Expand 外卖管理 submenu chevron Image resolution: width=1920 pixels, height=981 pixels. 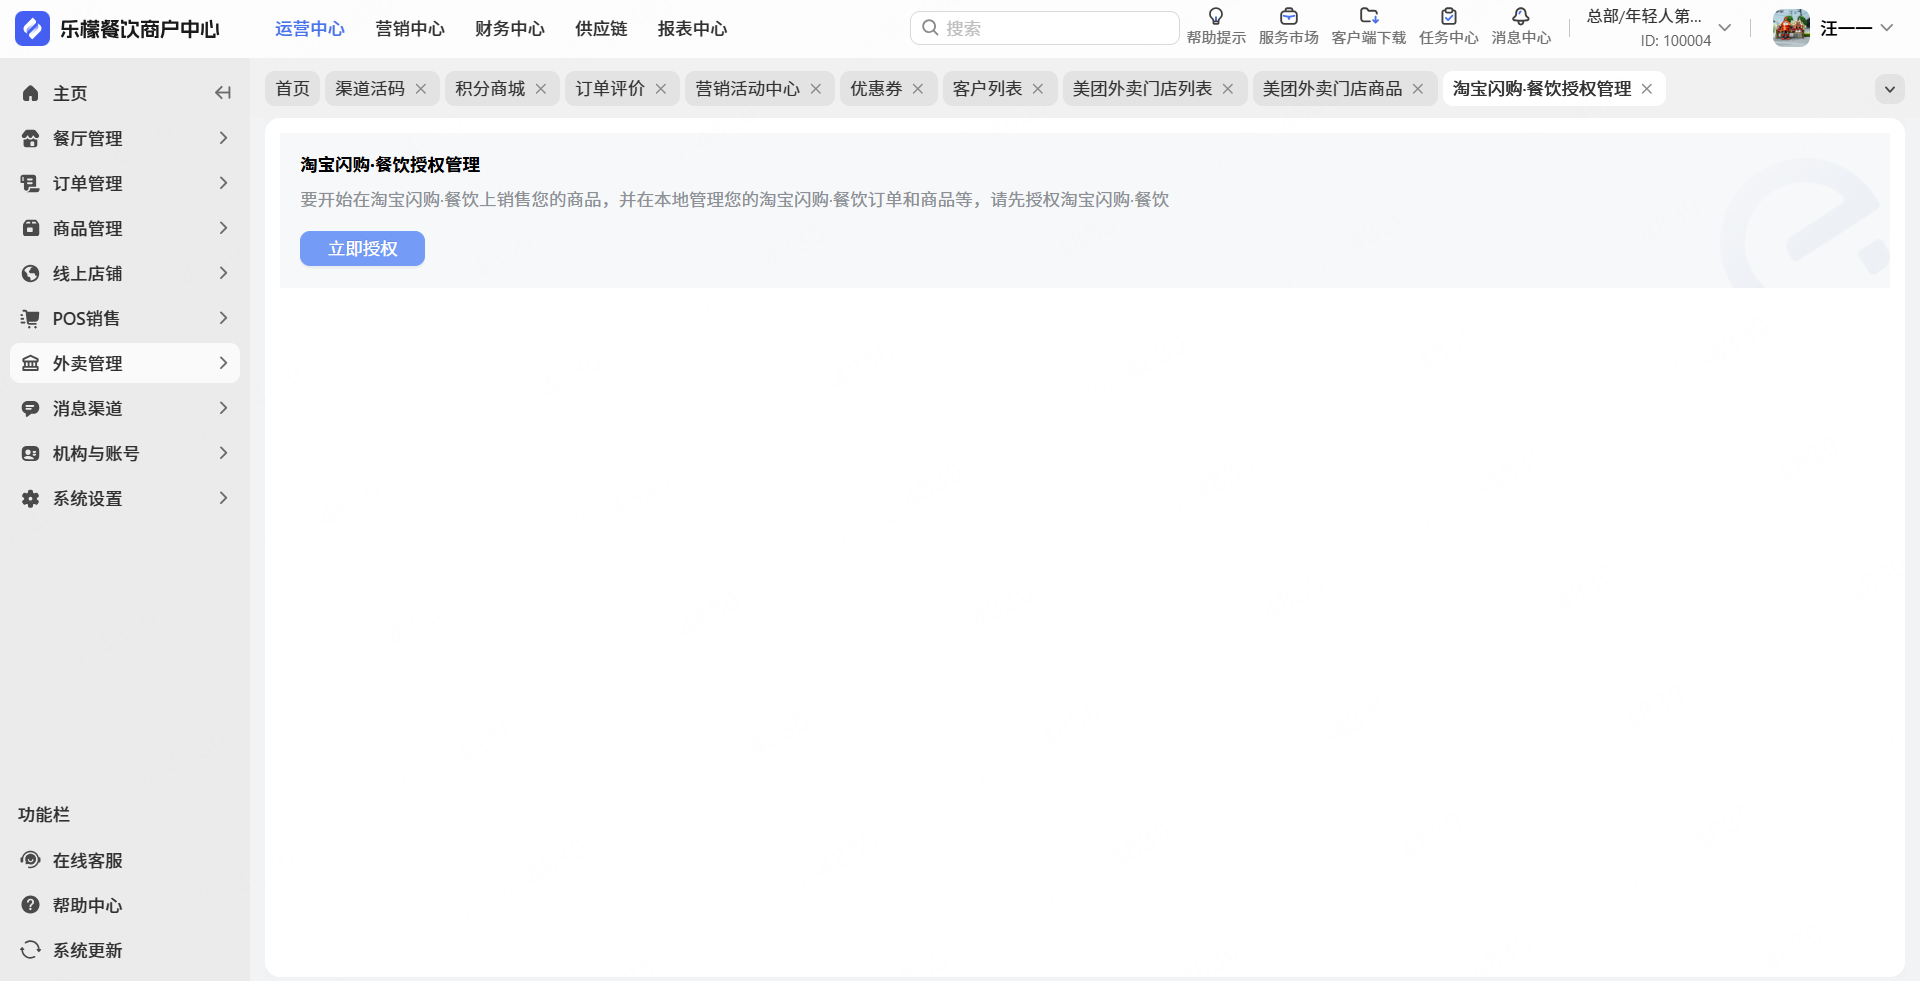point(223,363)
